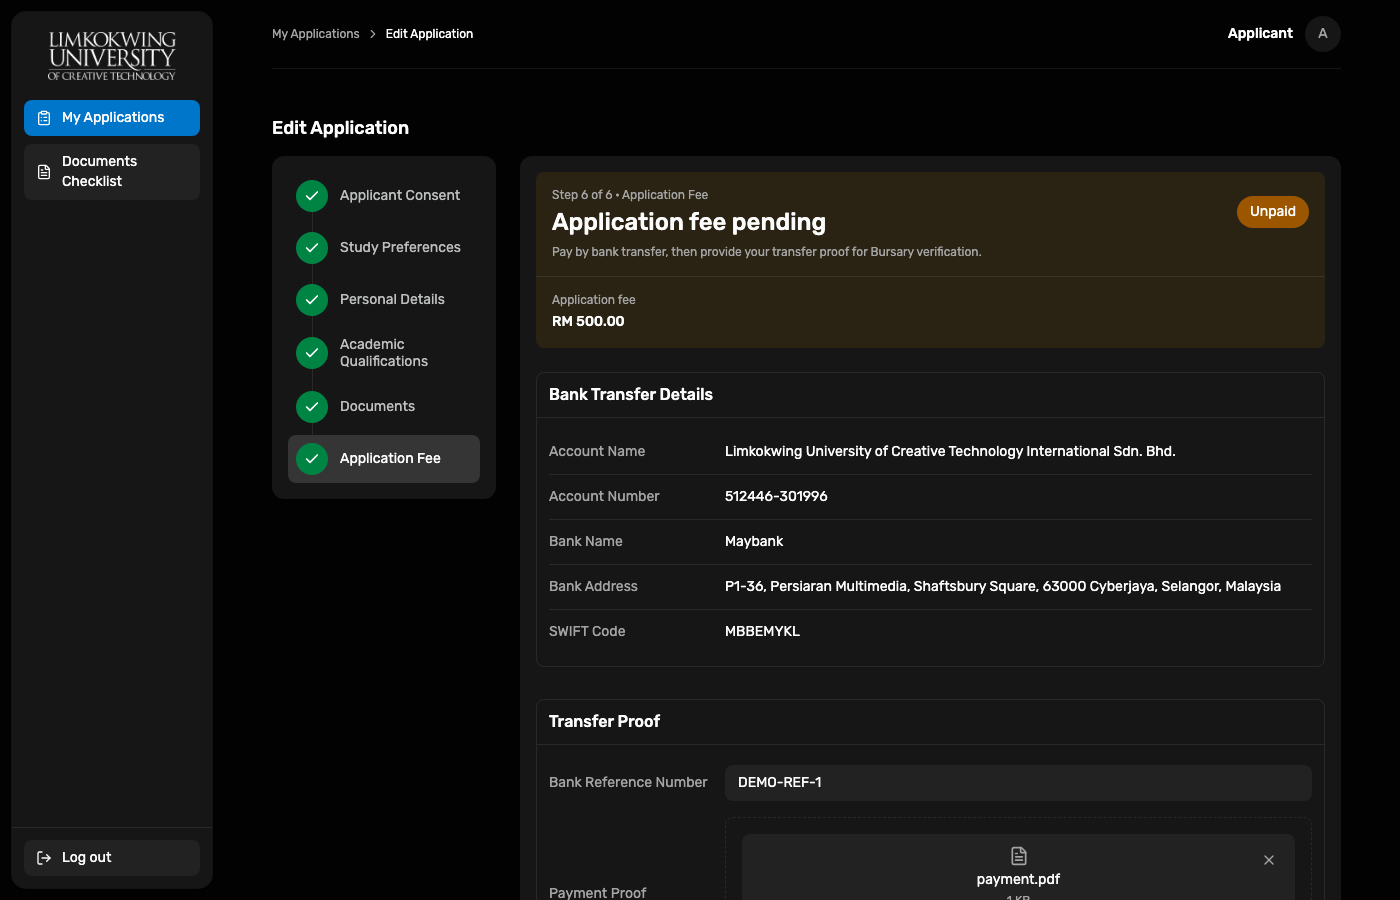Image resolution: width=1400 pixels, height=900 pixels.
Task: Go to the Personal Details step
Action: (x=384, y=300)
